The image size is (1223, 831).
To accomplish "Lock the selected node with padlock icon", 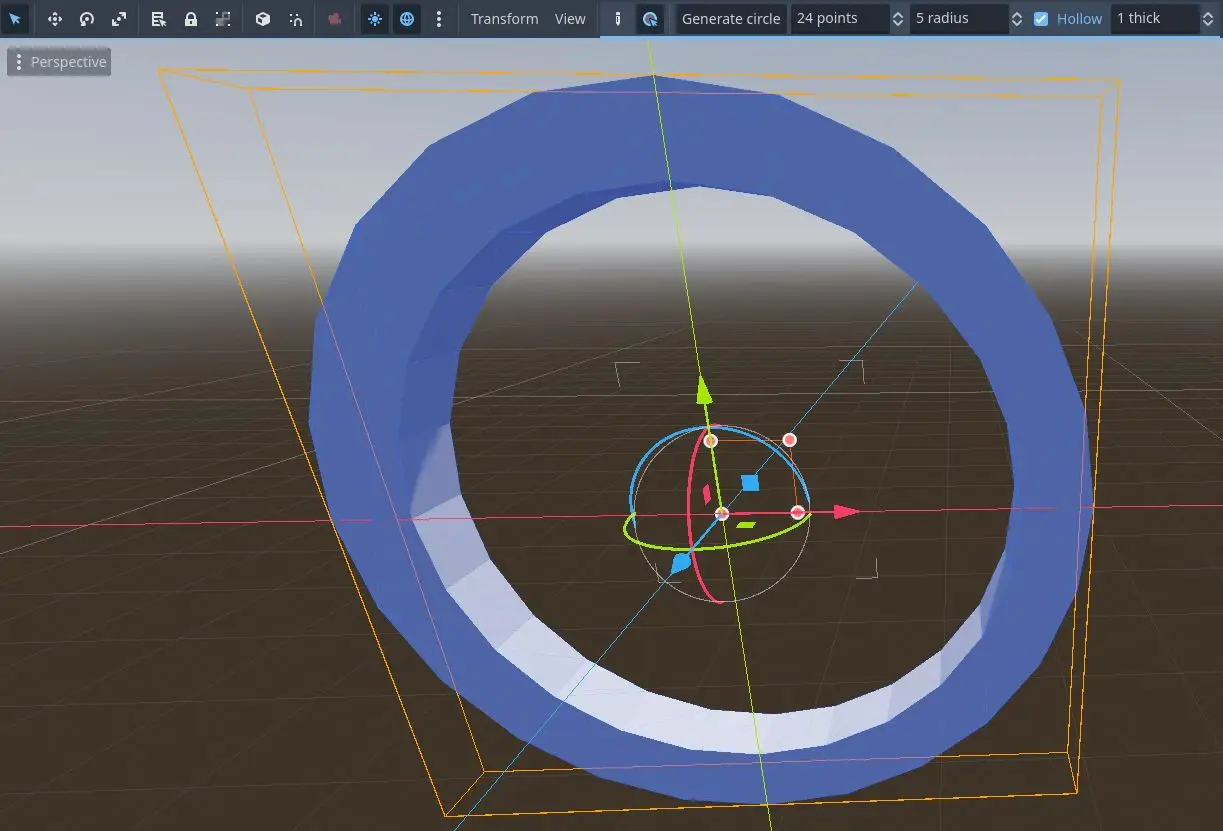I will click(x=191, y=19).
